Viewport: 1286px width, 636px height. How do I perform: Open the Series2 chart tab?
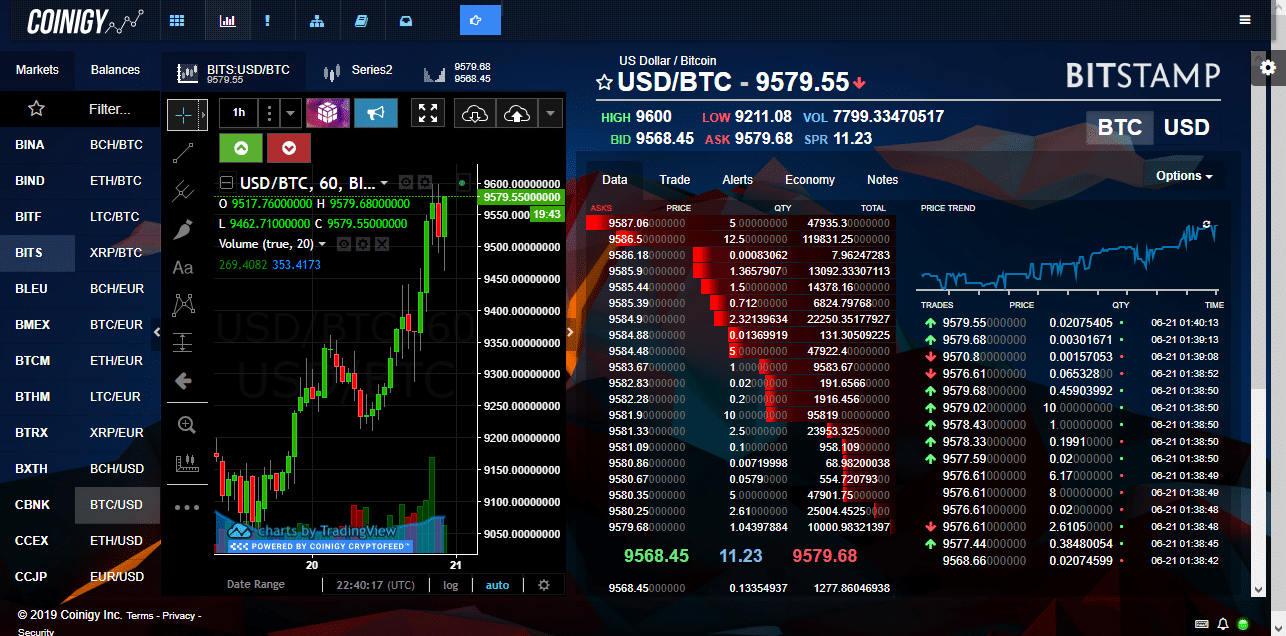[358, 72]
